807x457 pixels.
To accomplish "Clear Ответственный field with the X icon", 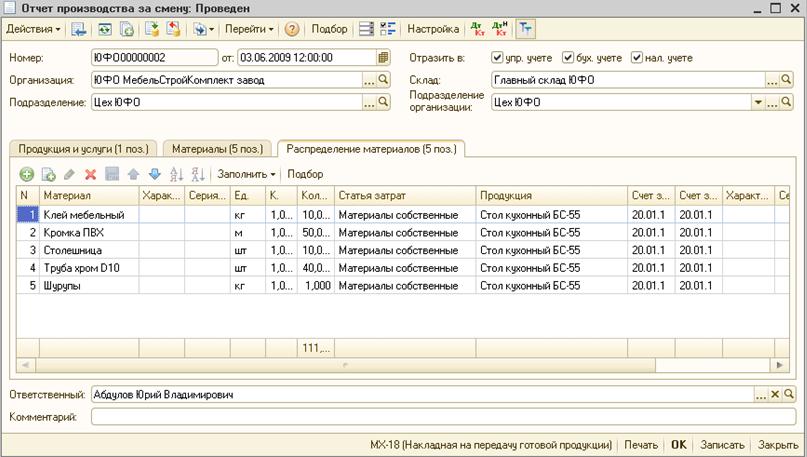I will [773, 395].
